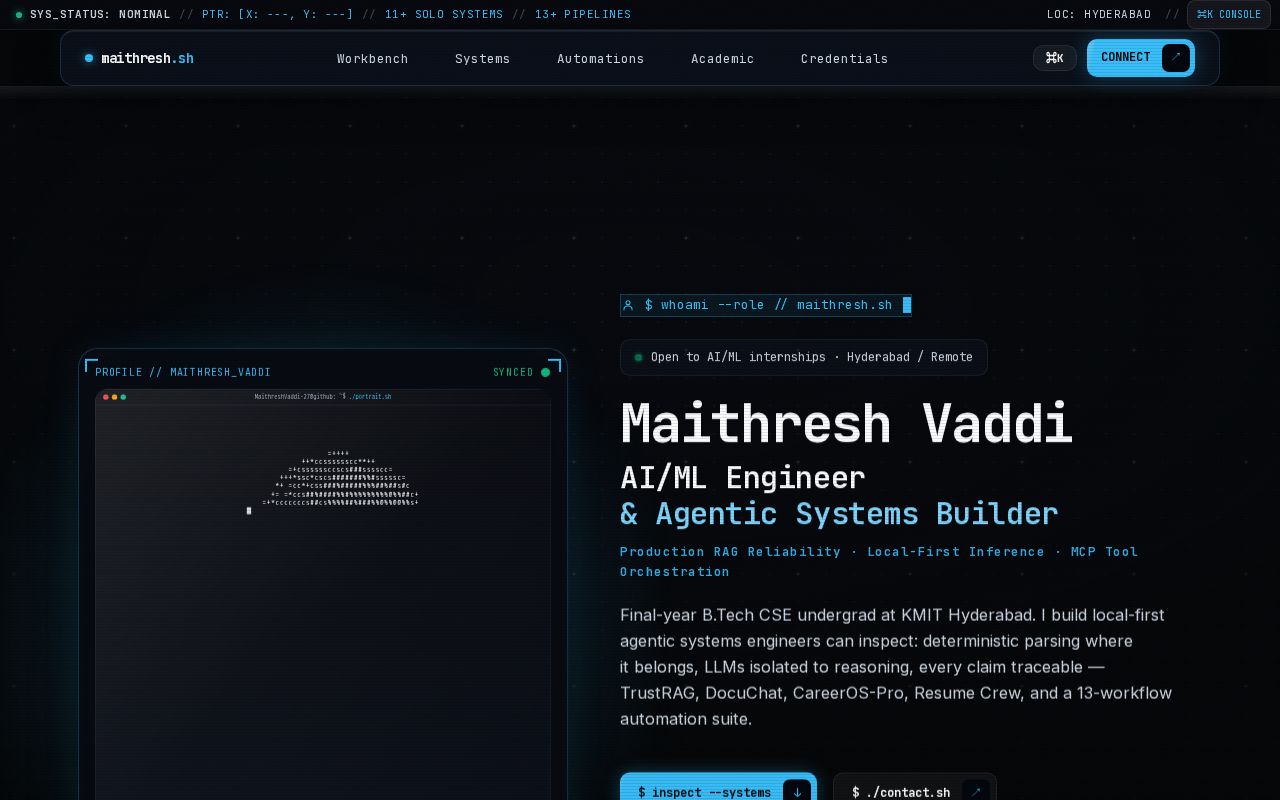Click 11+ SOLO SYSTEMS text

(x=444, y=14)
